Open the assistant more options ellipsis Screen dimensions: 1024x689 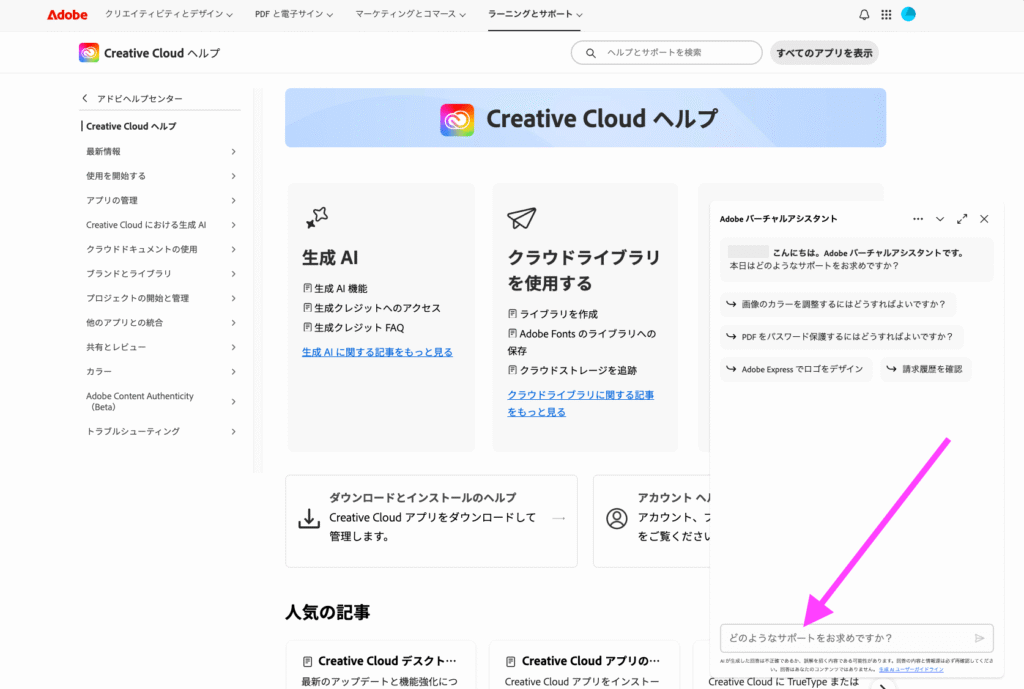coord(918,219)
